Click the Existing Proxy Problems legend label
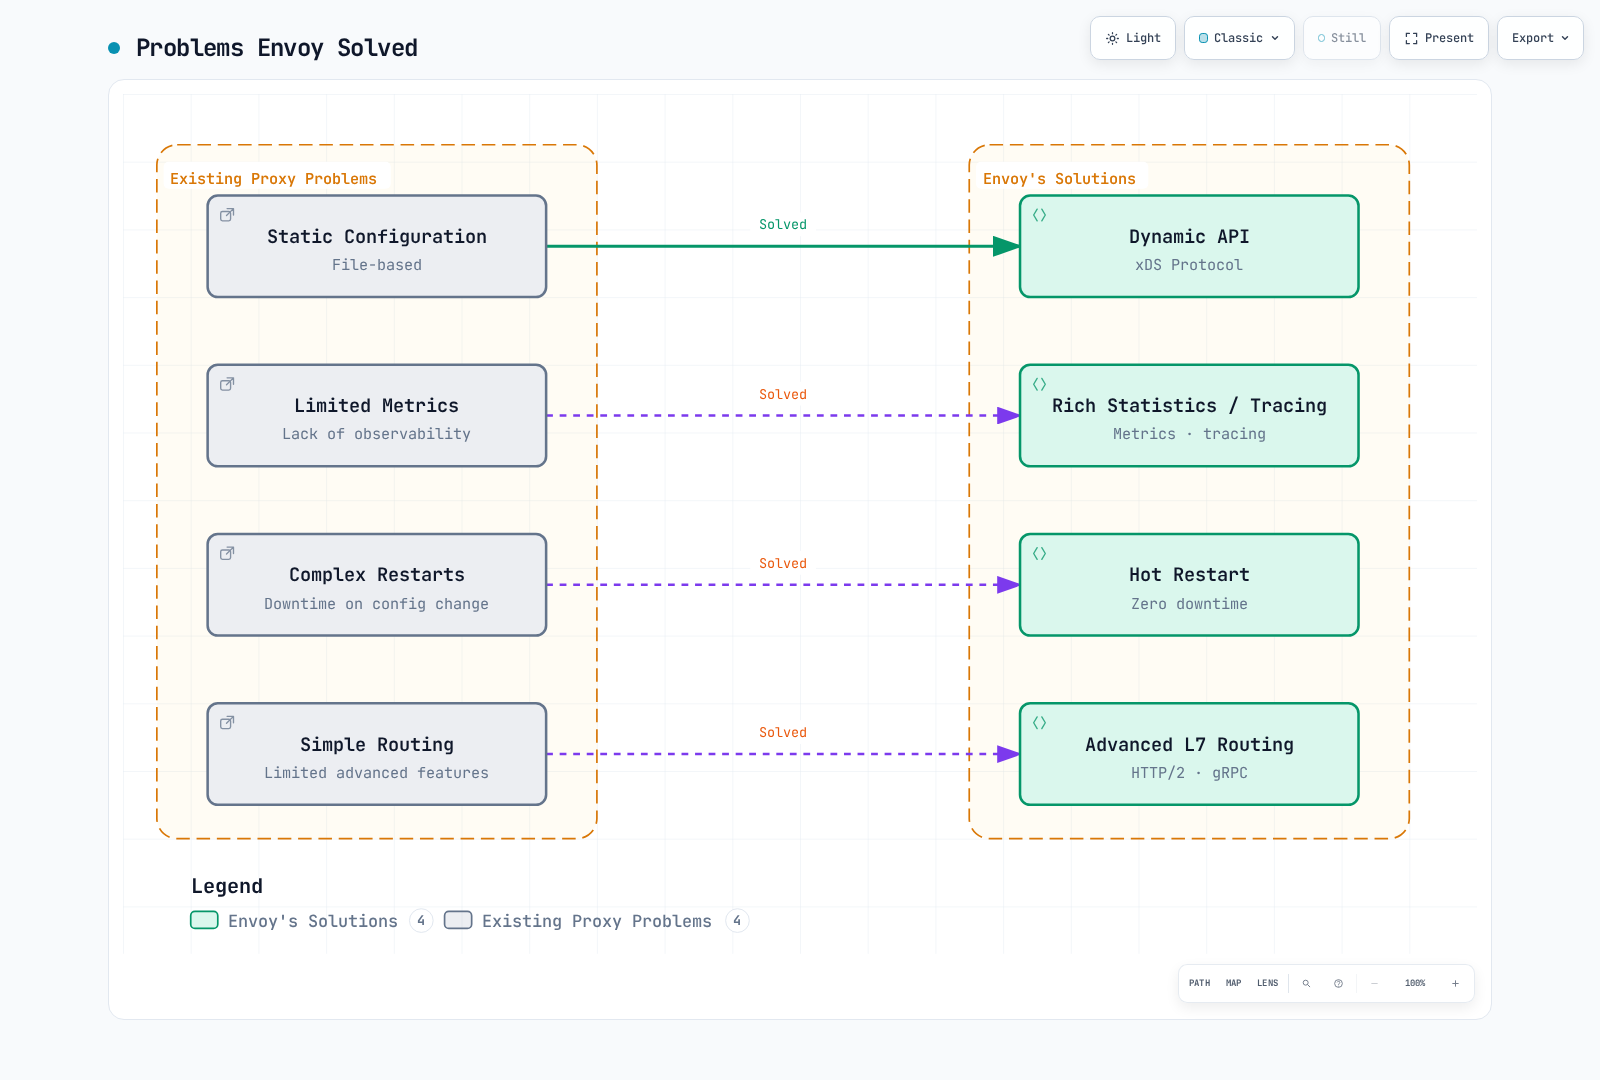Screen dimensions: 1600x1080 click(x=597, y=921)
